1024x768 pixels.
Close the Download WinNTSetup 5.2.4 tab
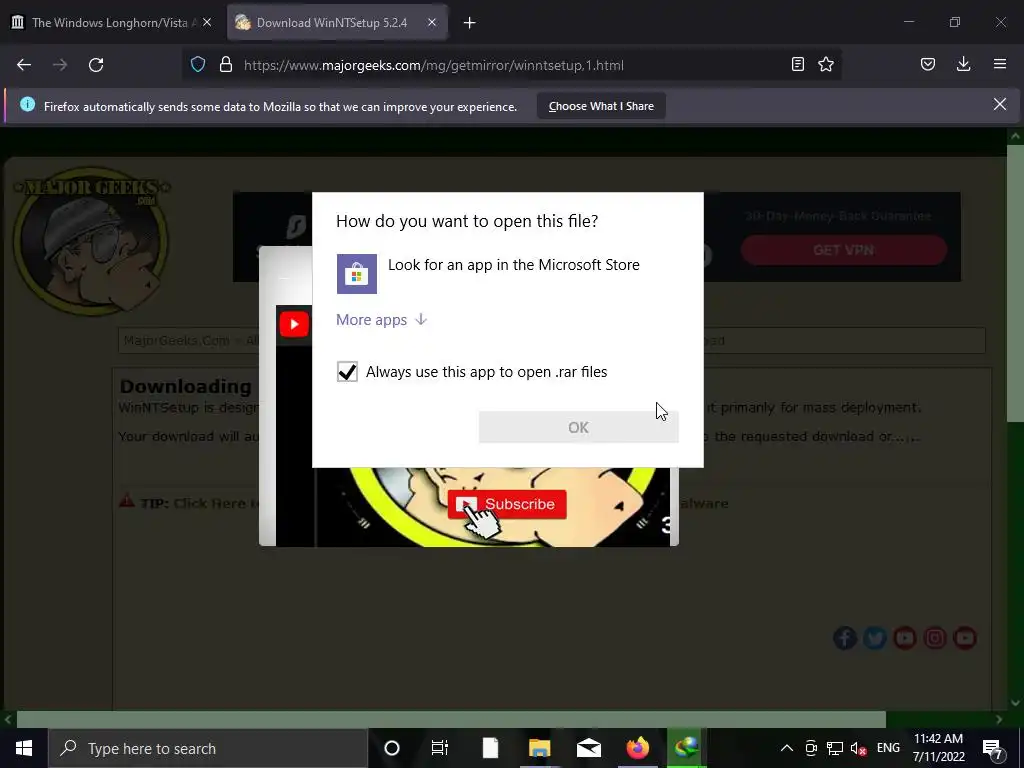[432, 22]
